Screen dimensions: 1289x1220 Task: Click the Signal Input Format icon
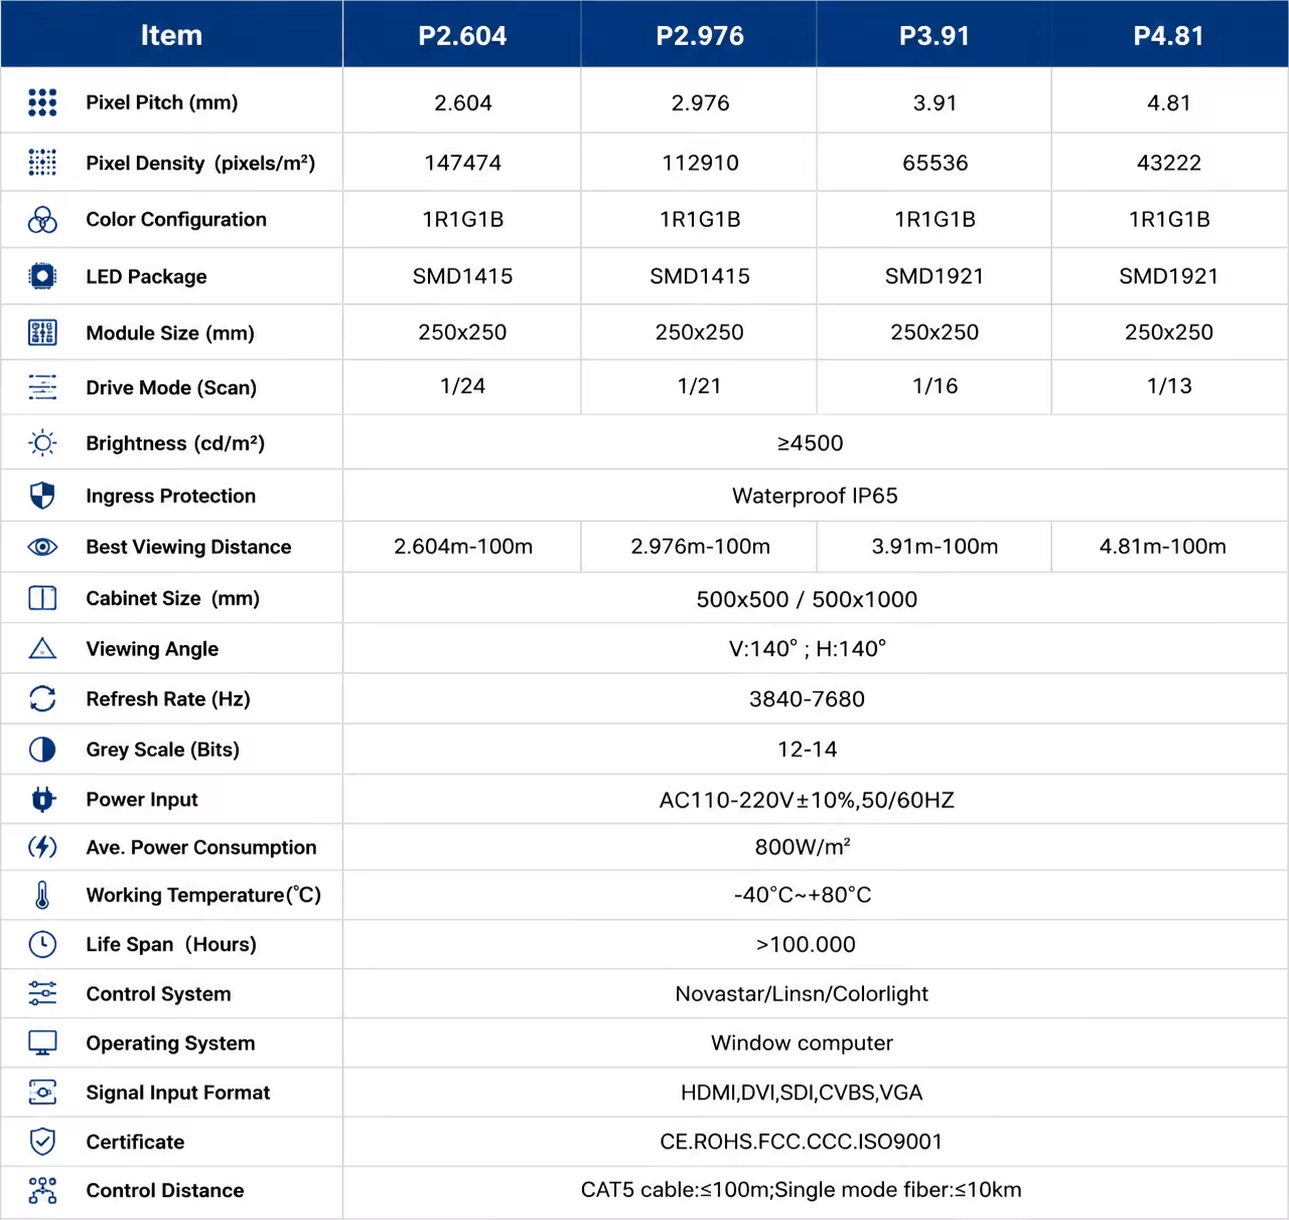[42, 1092]
